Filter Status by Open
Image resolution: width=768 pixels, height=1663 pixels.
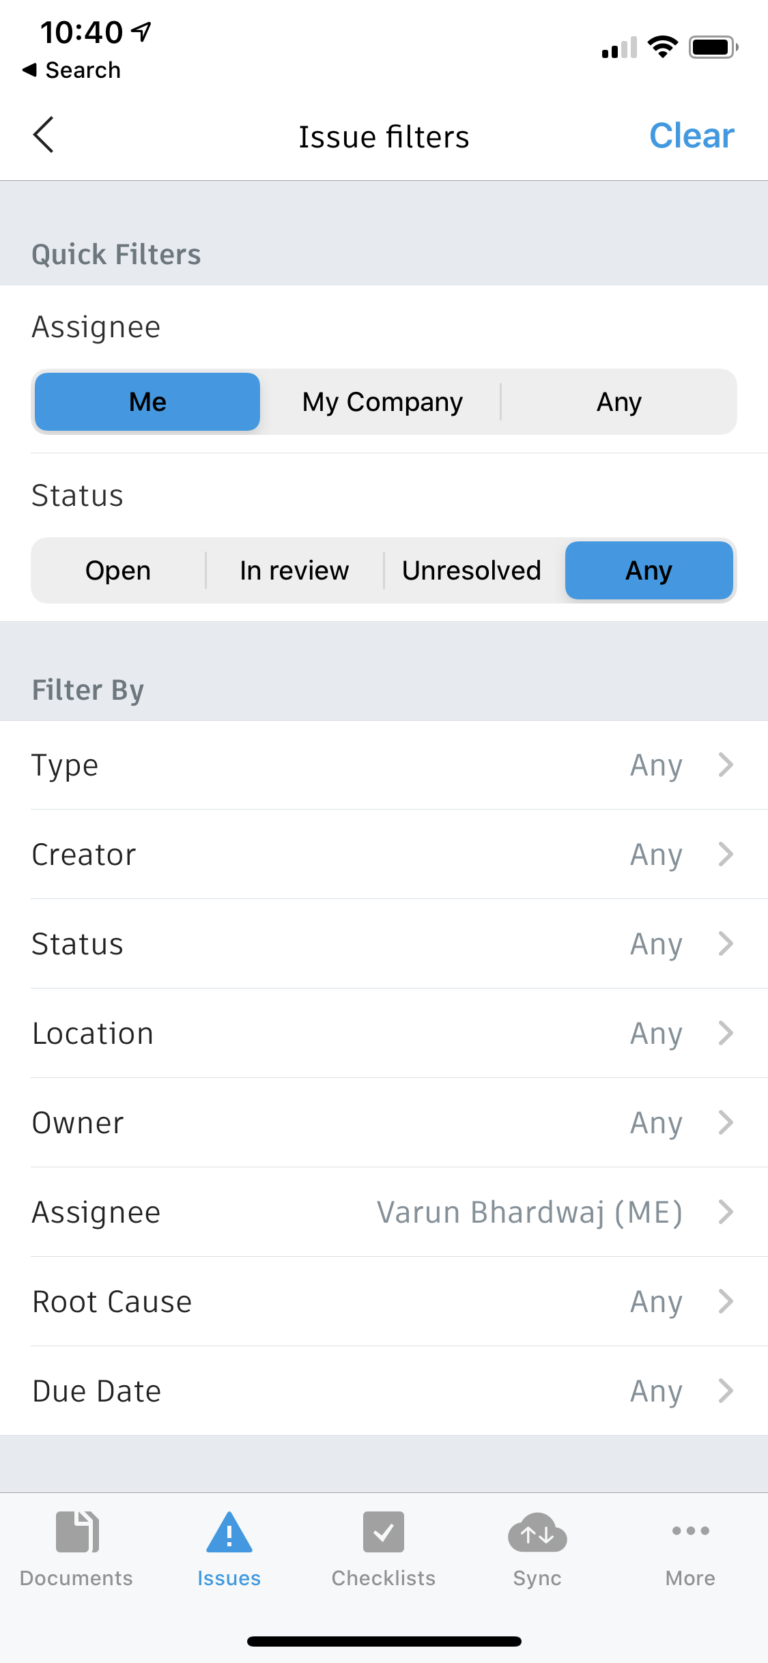coord(118,571)
